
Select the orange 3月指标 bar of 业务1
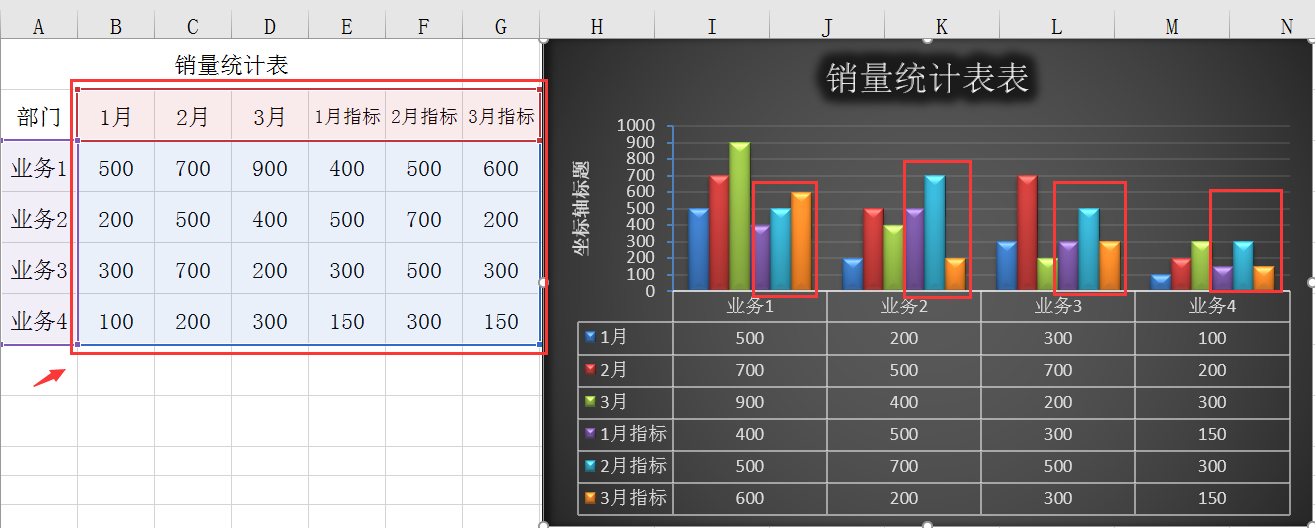click(801, 242)
